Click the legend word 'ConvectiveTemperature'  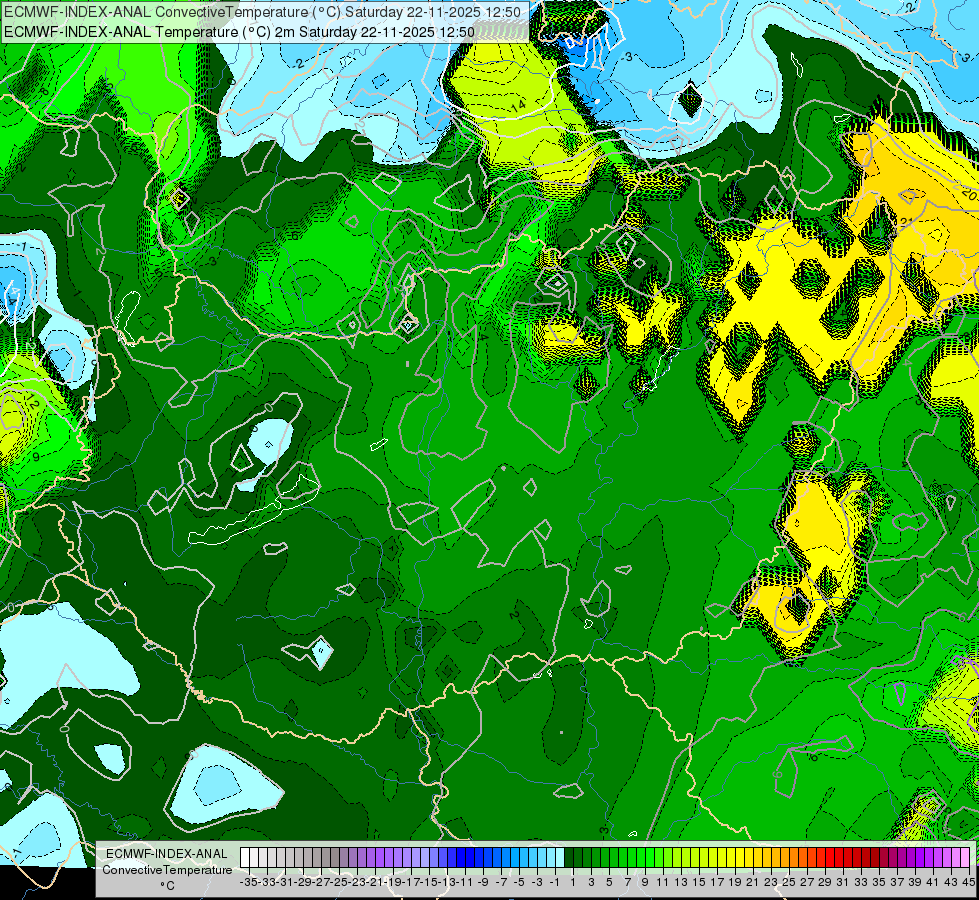pos(167,869)
